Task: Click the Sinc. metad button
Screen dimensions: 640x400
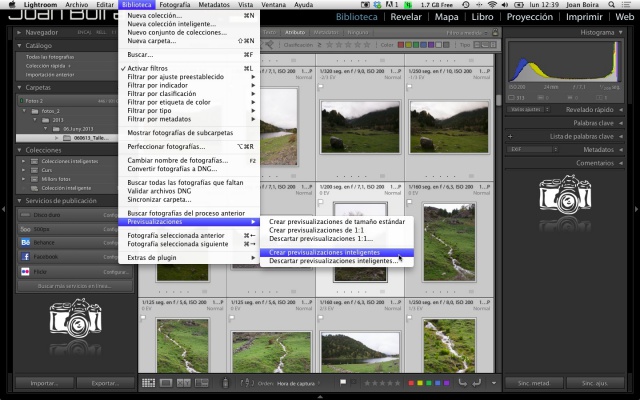Action: point(534,383)
